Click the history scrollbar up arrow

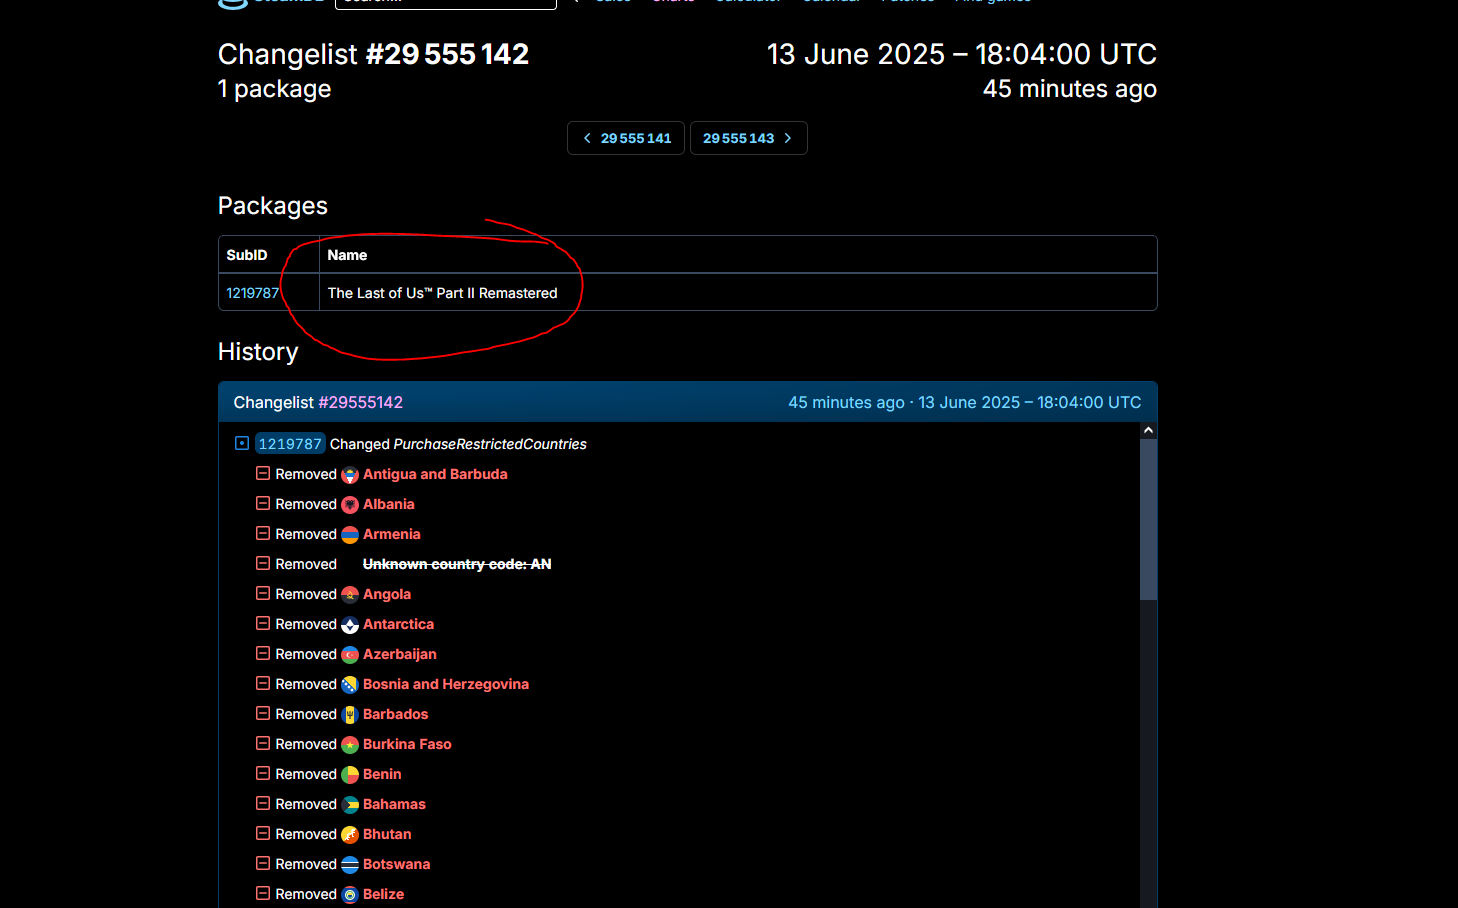tap(1148, 430)
